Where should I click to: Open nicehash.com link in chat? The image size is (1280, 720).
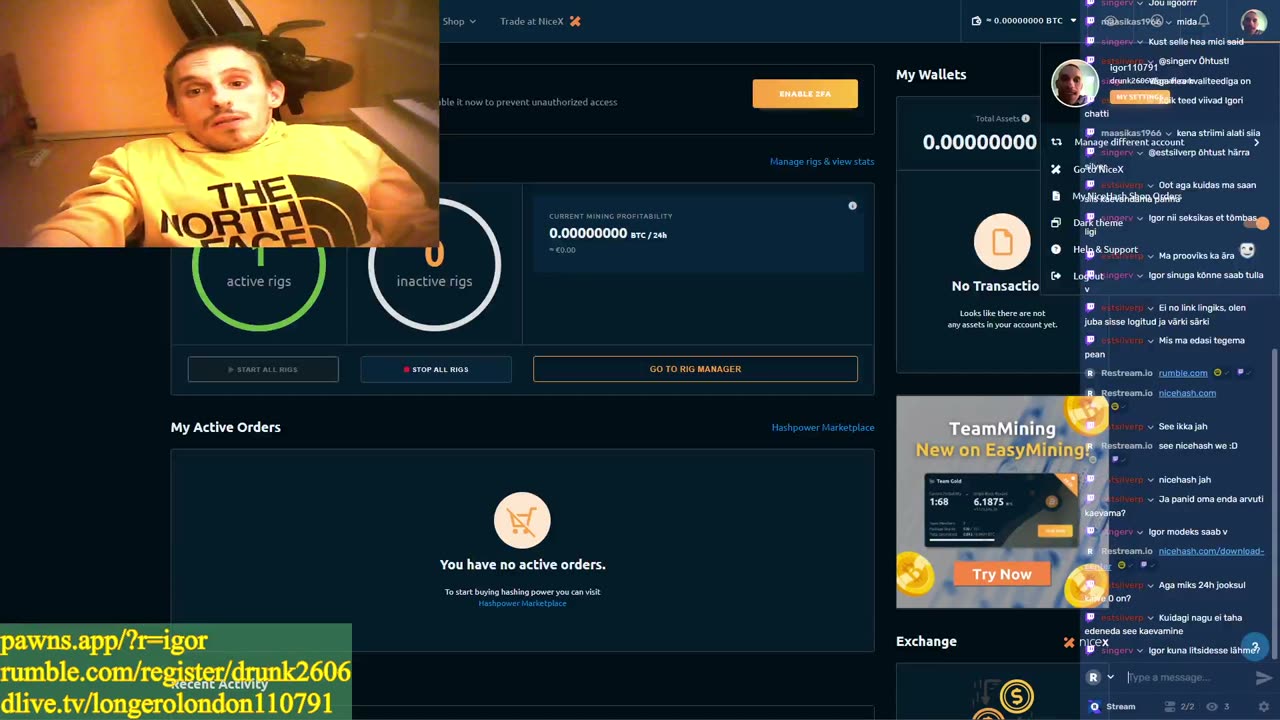1187,393
